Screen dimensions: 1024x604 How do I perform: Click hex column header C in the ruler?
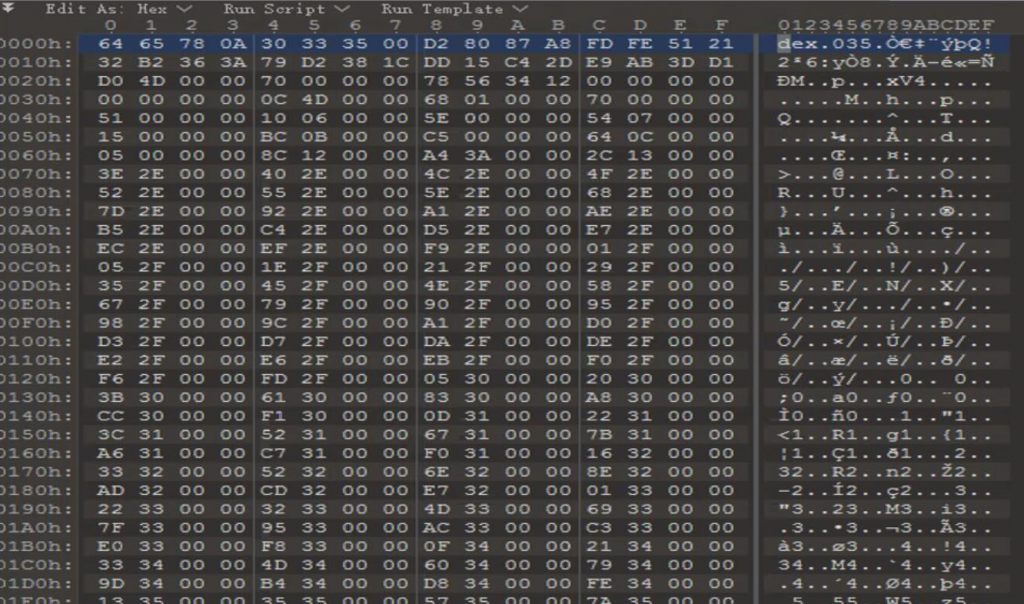point(599,25)
